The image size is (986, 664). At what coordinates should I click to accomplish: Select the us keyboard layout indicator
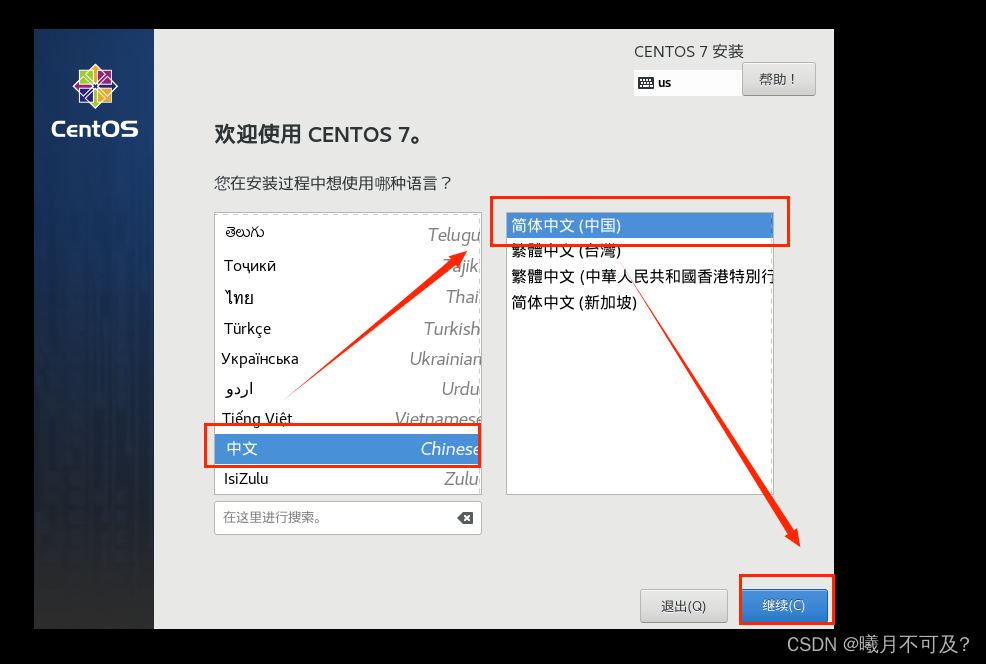(688, 83)
